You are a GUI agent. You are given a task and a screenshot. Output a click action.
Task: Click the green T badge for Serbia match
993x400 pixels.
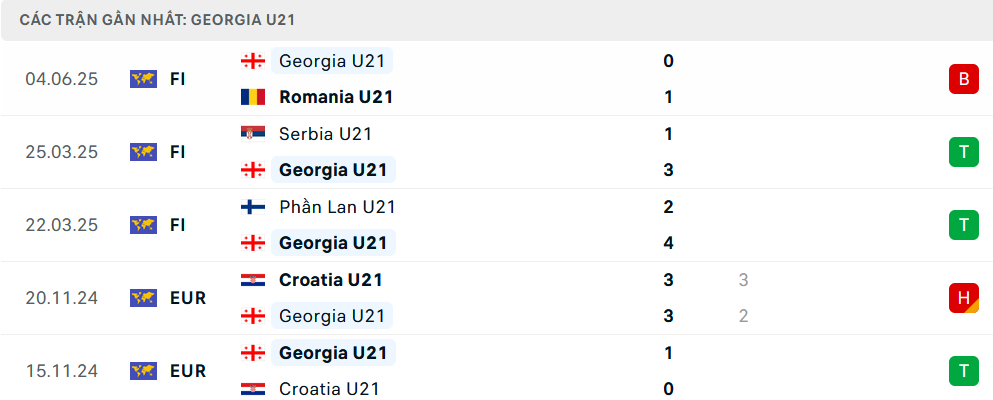pyautogui.click(x=963, y=152)
